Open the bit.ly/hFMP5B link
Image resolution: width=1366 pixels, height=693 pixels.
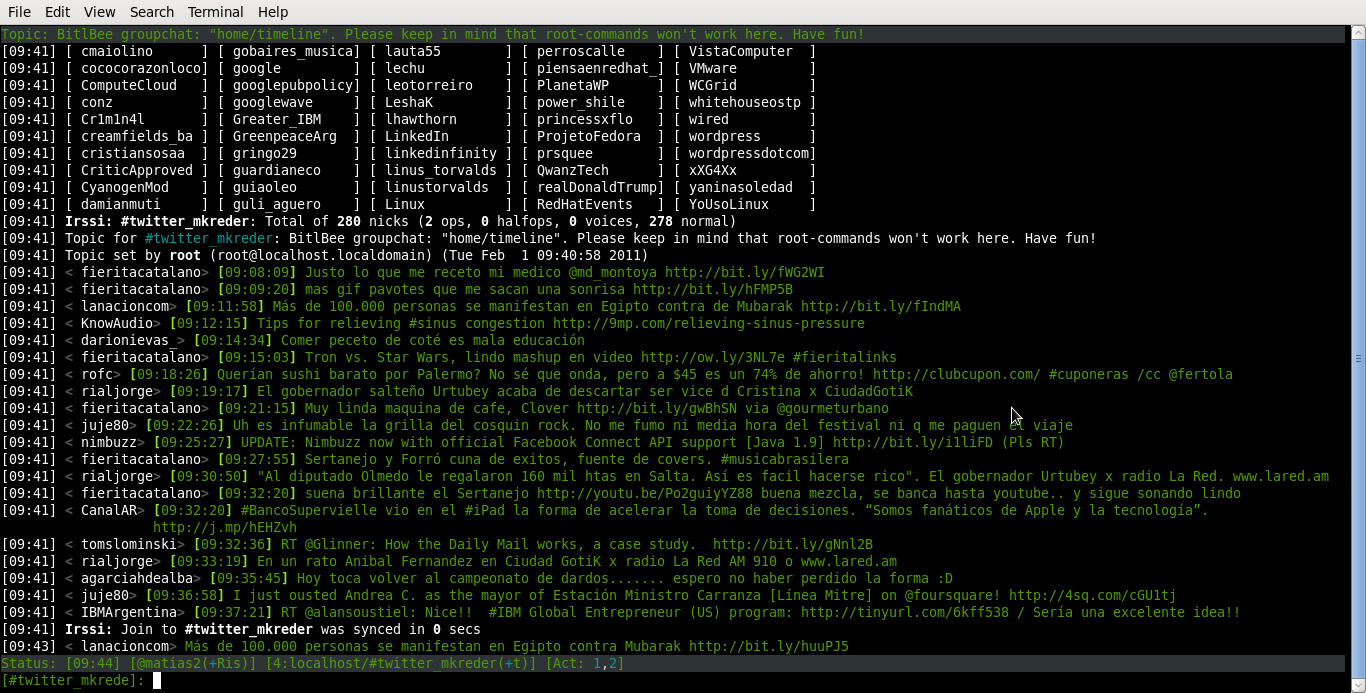pos(712,289)
